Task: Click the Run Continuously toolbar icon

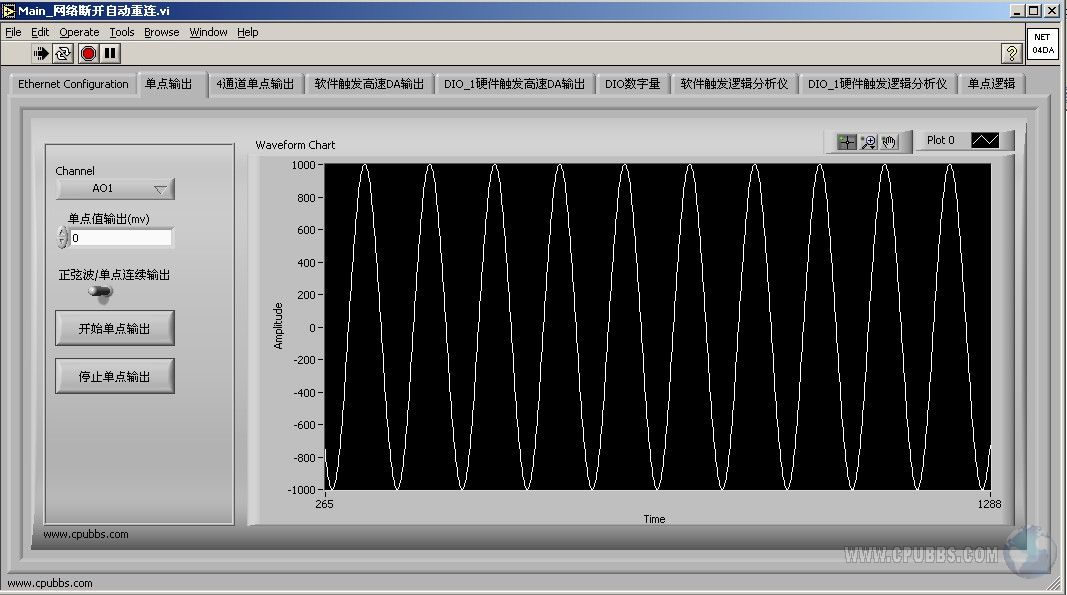Action: (x=63, y=53)
